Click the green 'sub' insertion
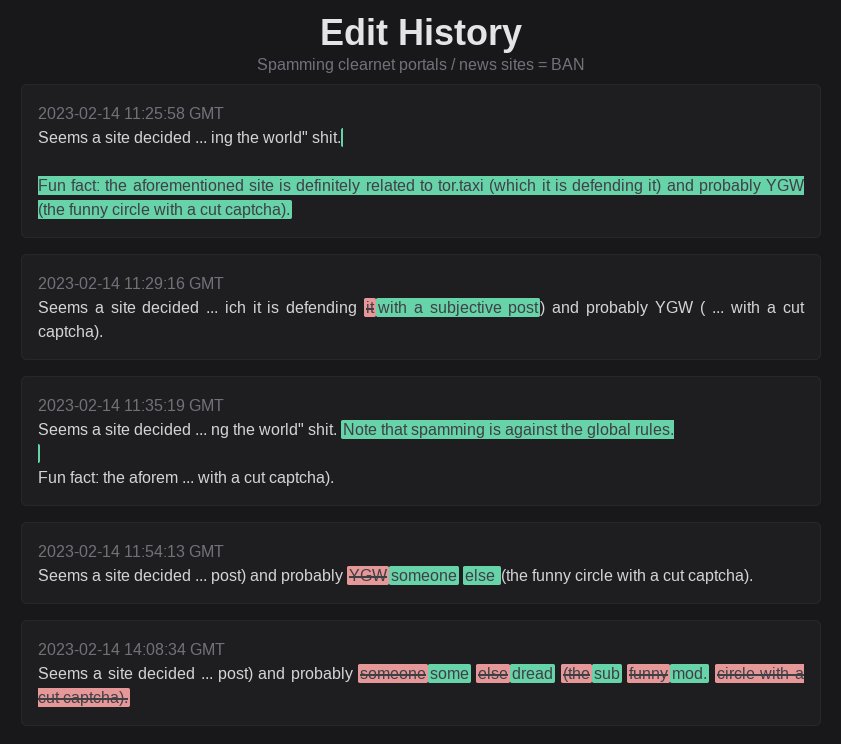The image size is (841, 744). [x=607, y=673]
